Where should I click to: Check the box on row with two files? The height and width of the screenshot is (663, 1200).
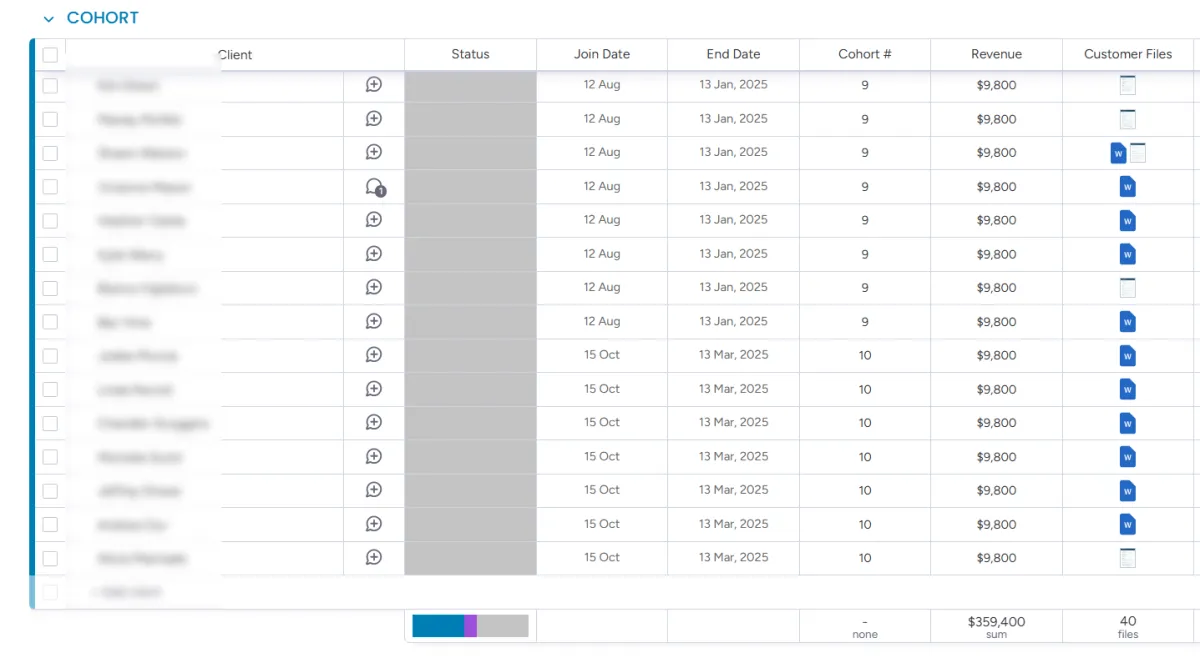[50, 153]
